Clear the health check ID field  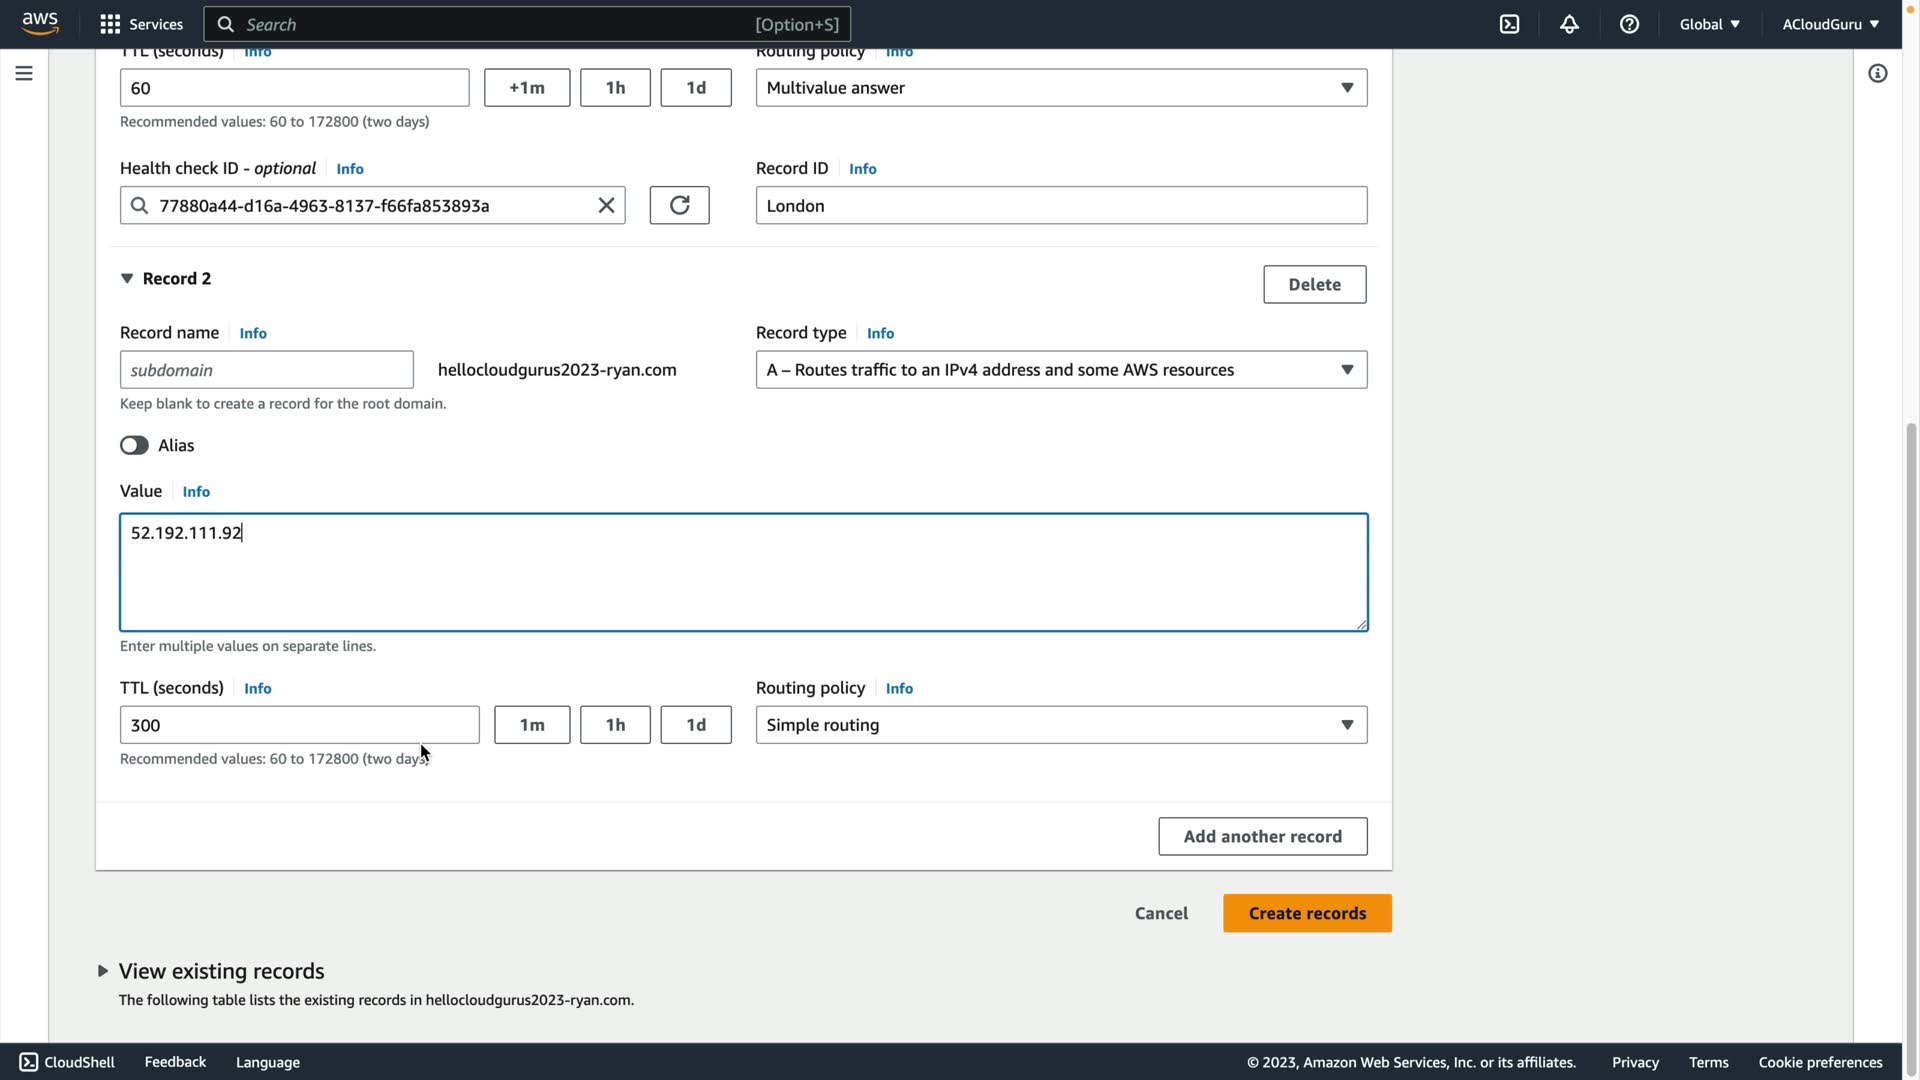point(606,205)
